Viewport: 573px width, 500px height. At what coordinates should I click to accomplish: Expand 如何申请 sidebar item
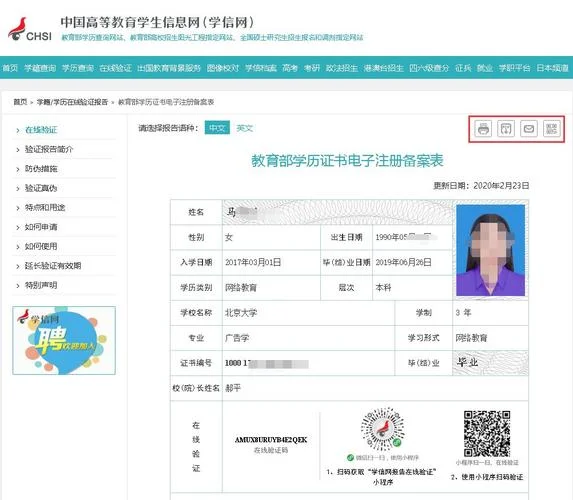[41, 227]
